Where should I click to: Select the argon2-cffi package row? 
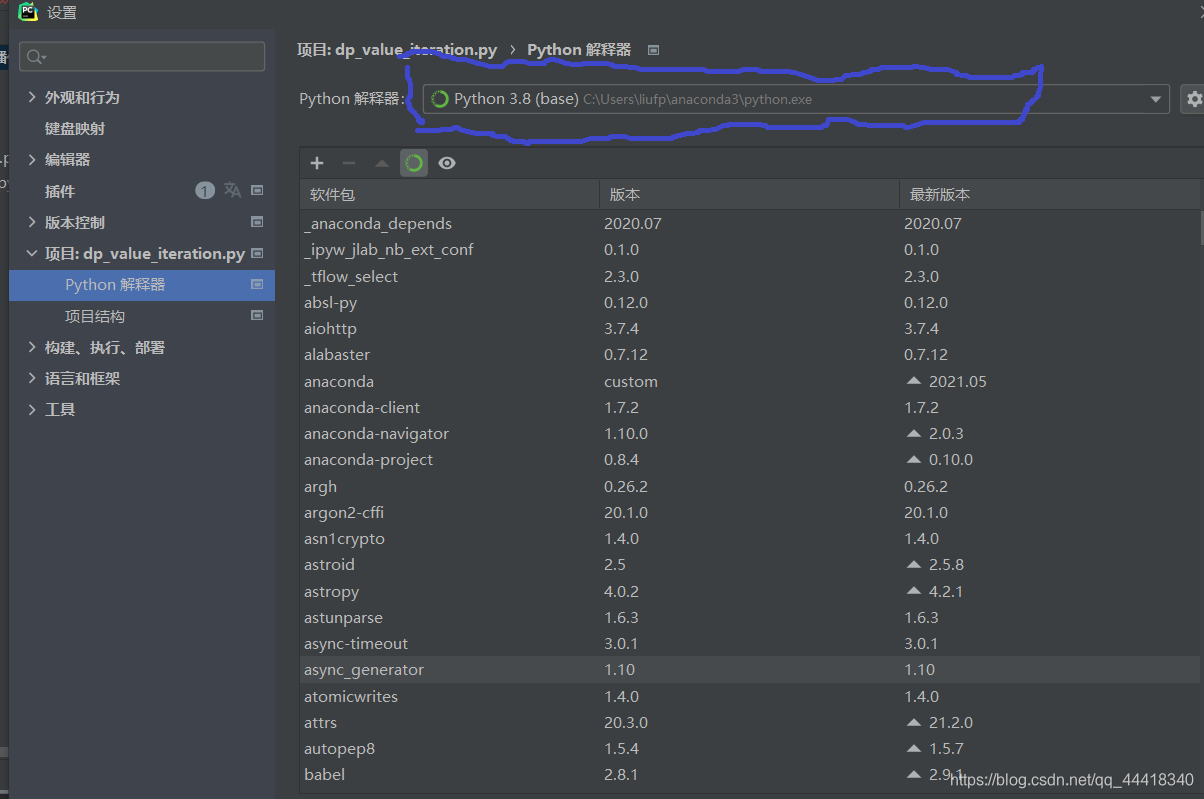click(750, 513)
